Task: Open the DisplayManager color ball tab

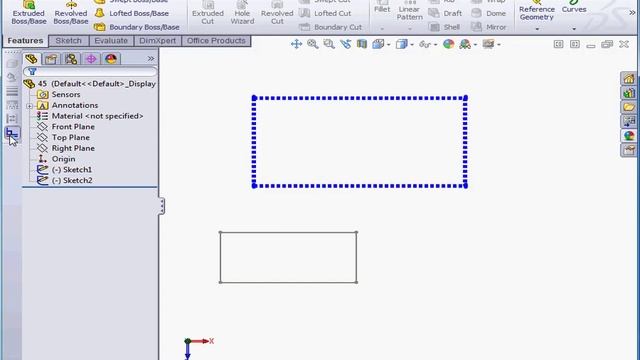Action: click(x=111, y=59)
